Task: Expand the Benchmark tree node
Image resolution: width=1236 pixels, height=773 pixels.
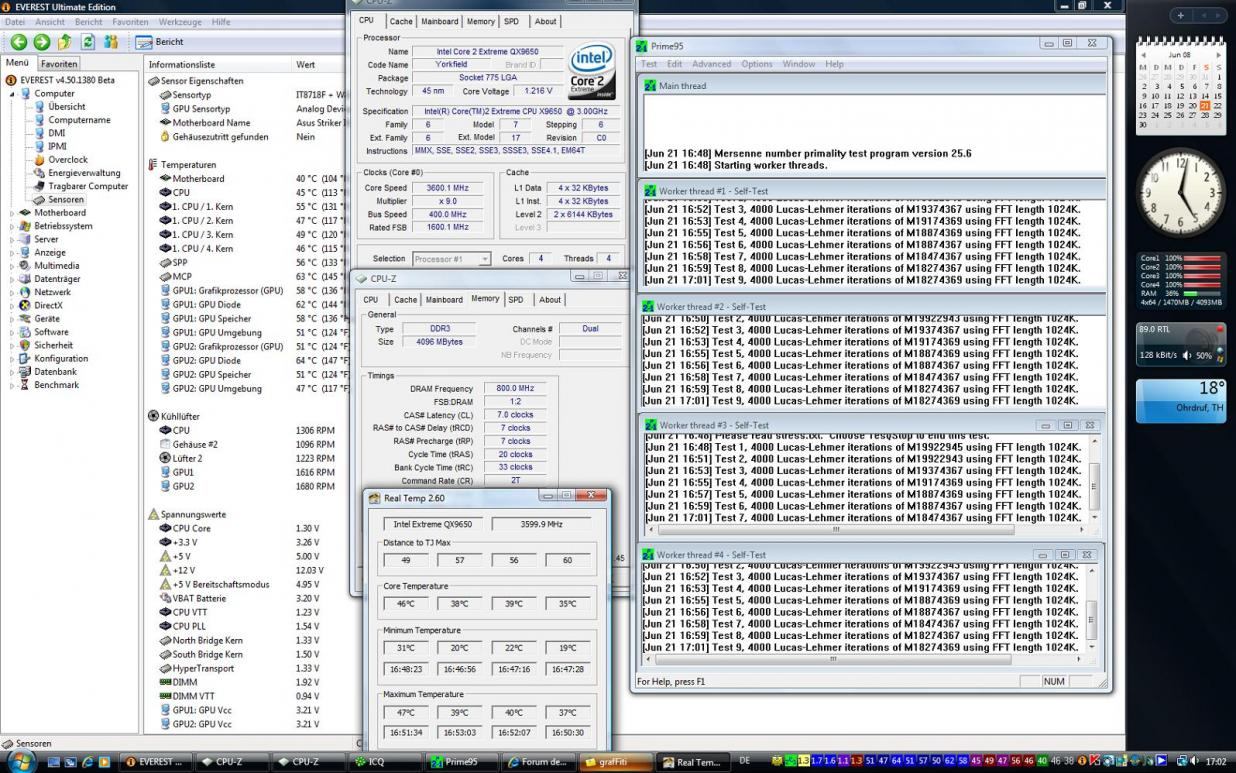Action: [13, 385]
